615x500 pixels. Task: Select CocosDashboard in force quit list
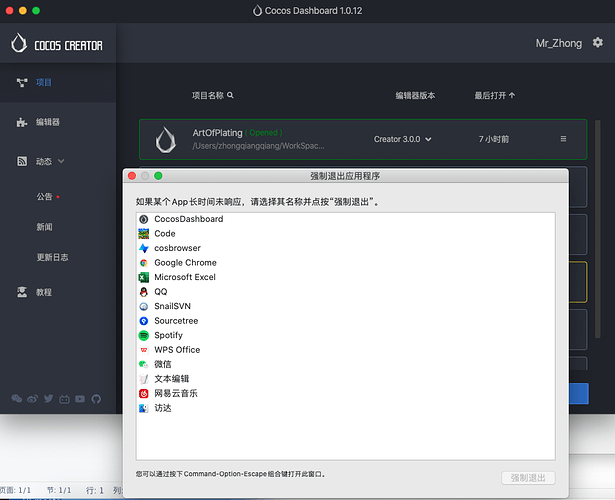pos(346,219)
